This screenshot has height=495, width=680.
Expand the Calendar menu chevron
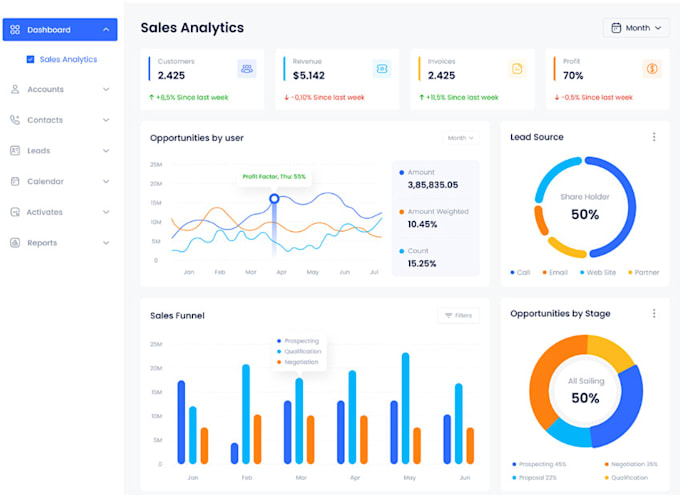(106, 181)
